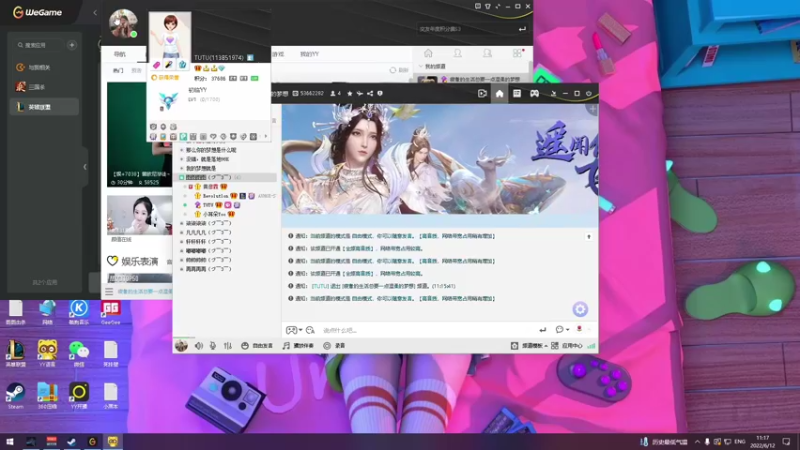Click the share icon in channel title bar
The width and height of the screenshot is (800, 450).
(x=370, y=93)
